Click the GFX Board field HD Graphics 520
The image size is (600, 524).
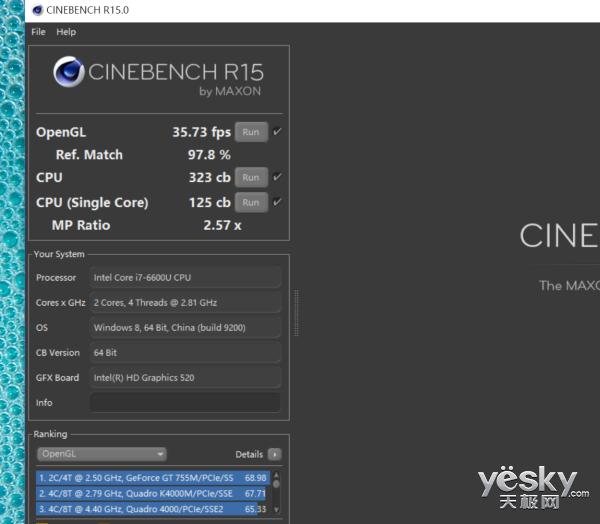coord(185,378)
